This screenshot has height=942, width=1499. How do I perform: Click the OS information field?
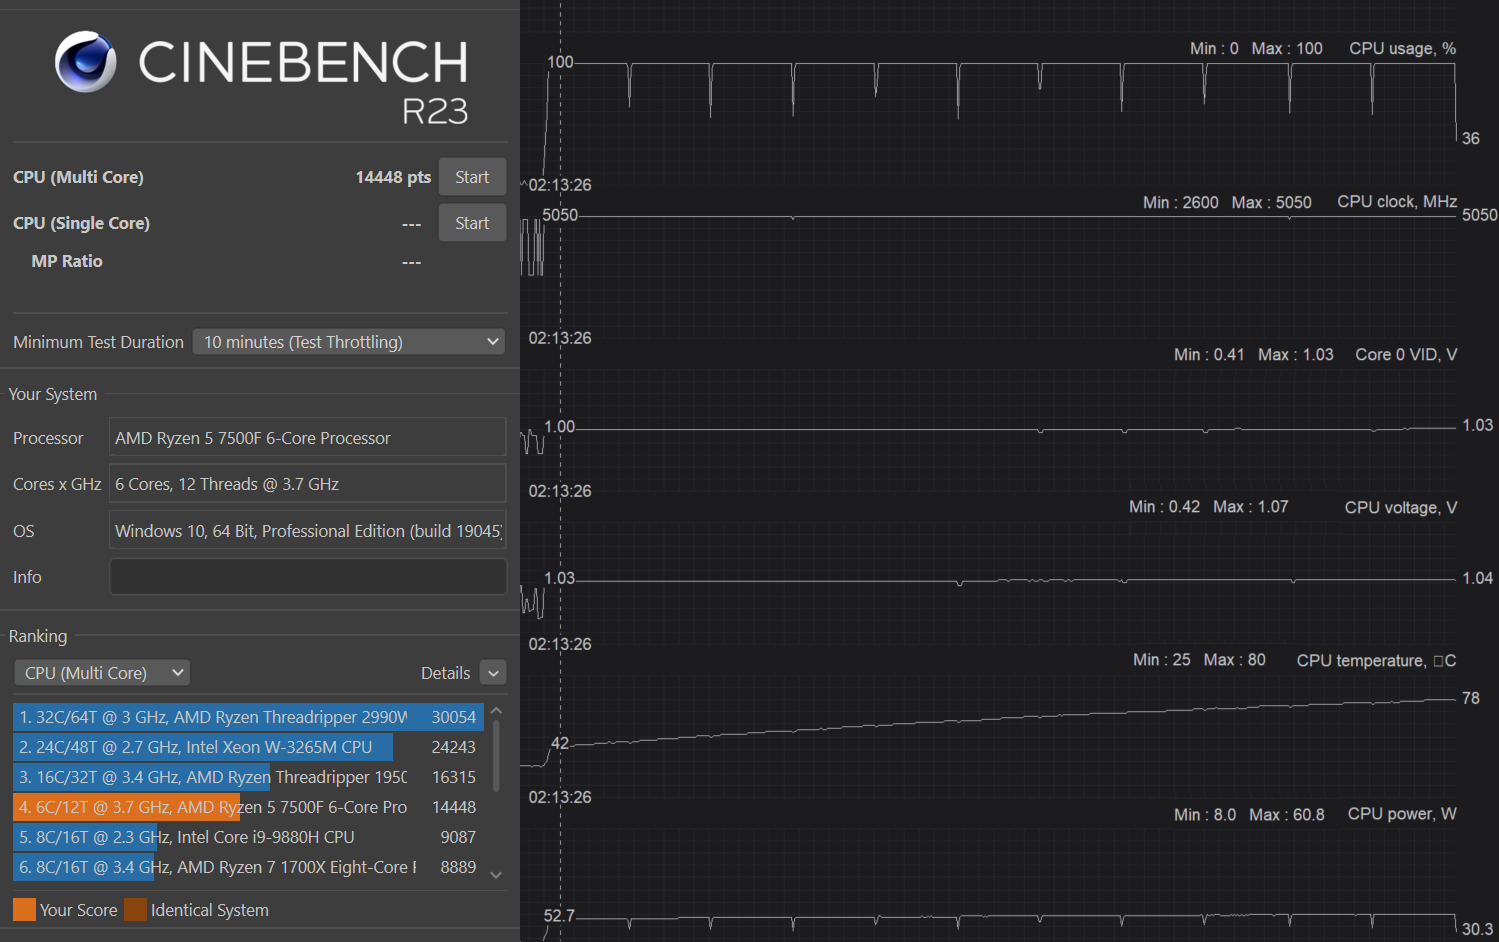(x=307, y=531)
